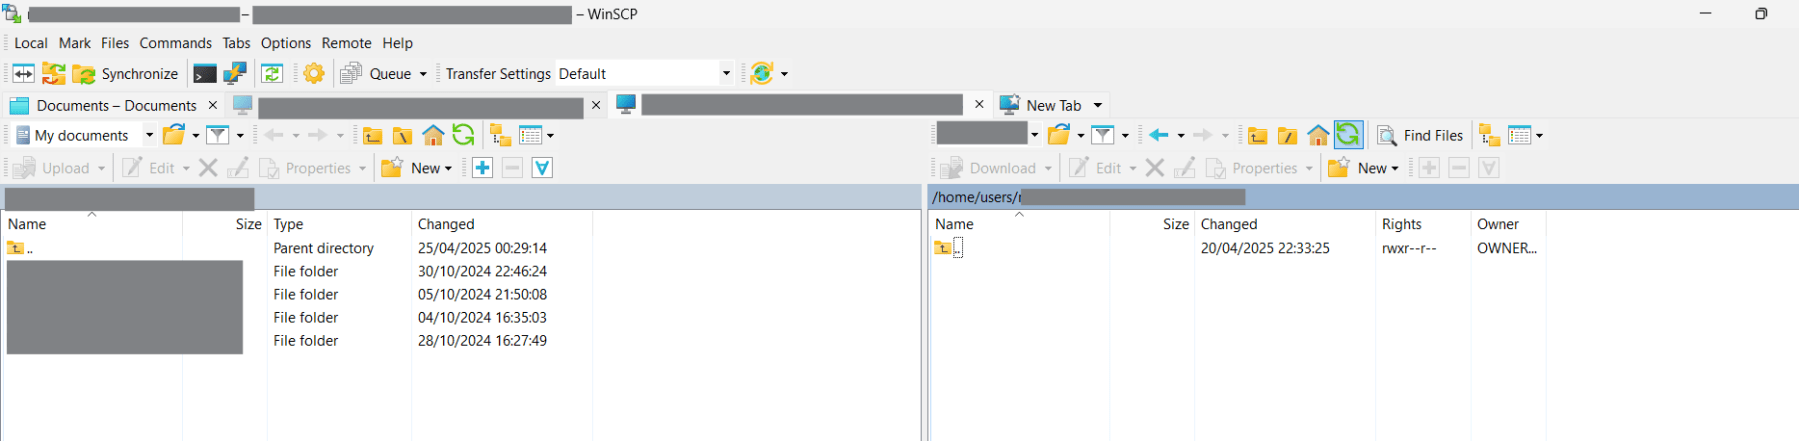This screenshot has width=1799, height=441.
Task: Open the terminal console icon
Action: [x=205, y=74]
